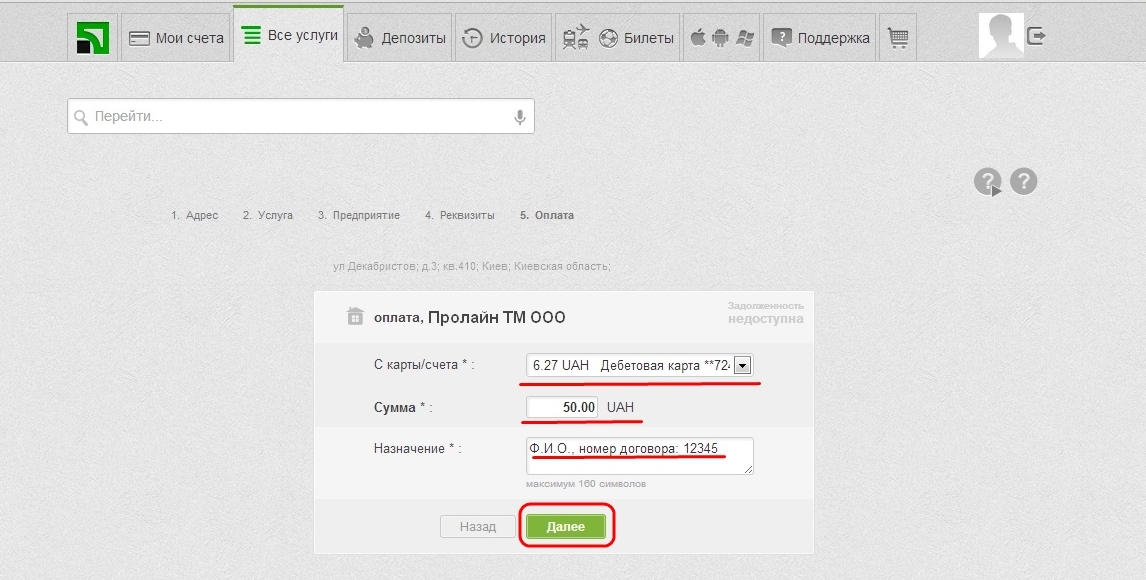Click the Пролайн ТМ ООО title
Viewport: 1146px width, 580px height.
point(496,317)
